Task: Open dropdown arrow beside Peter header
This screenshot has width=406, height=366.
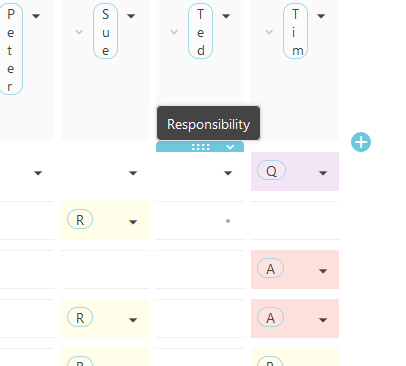Action: pyautogui.click(x=36, y=16)
